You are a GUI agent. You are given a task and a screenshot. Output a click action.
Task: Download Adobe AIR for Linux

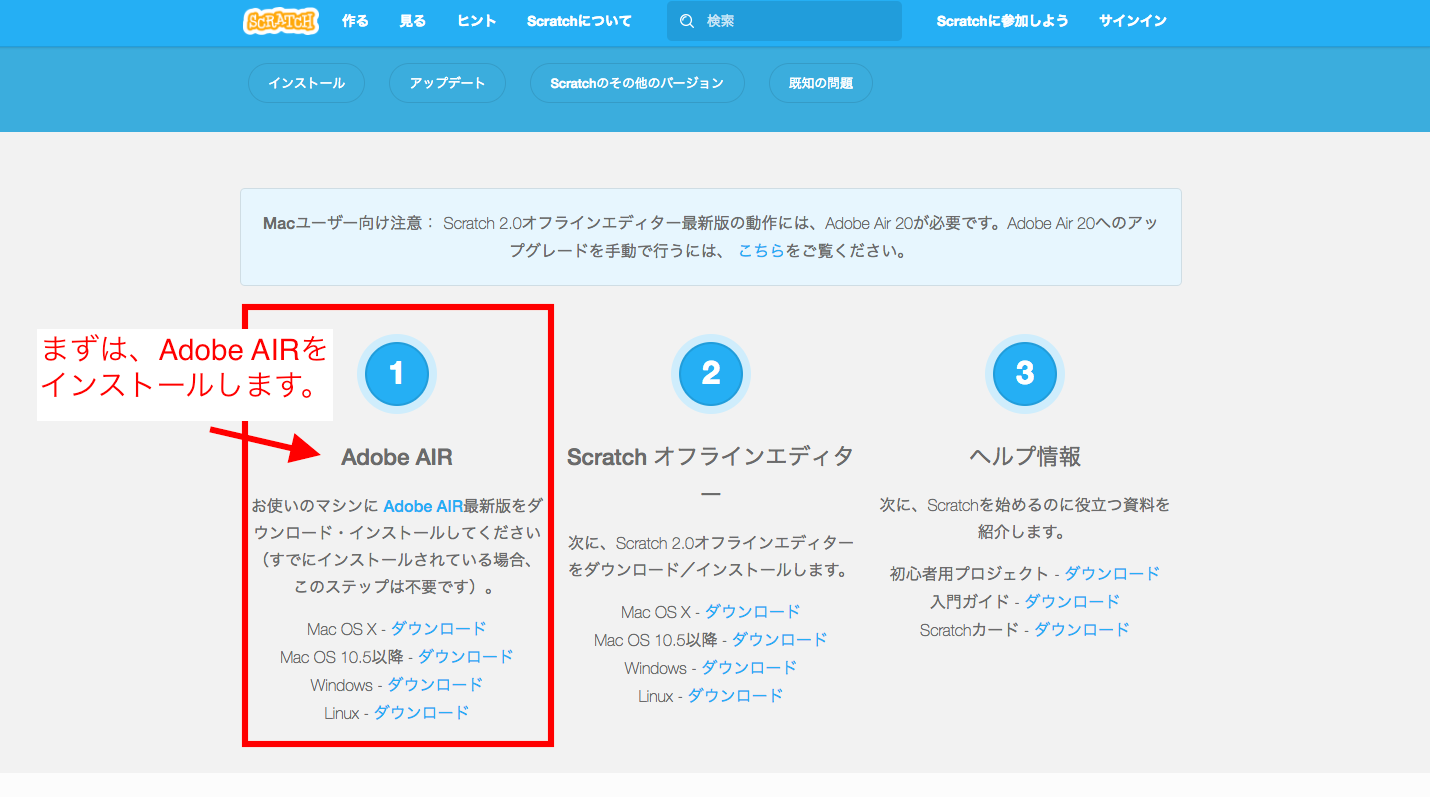pos(421,713)
